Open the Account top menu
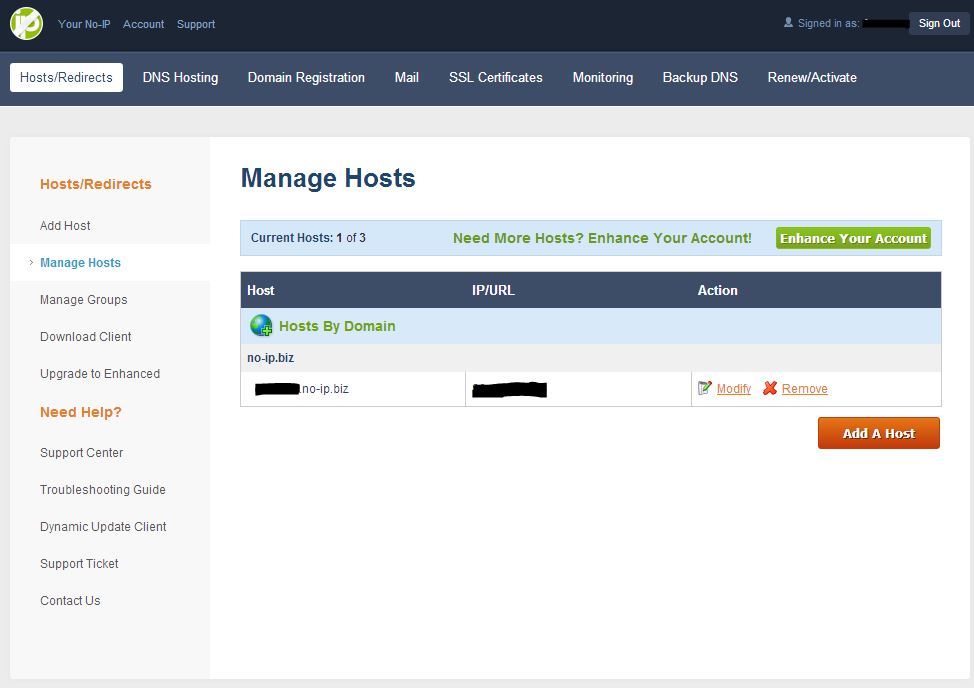This screenshot has width=974, height=688. pyautogui.click(x=143, y=24)
